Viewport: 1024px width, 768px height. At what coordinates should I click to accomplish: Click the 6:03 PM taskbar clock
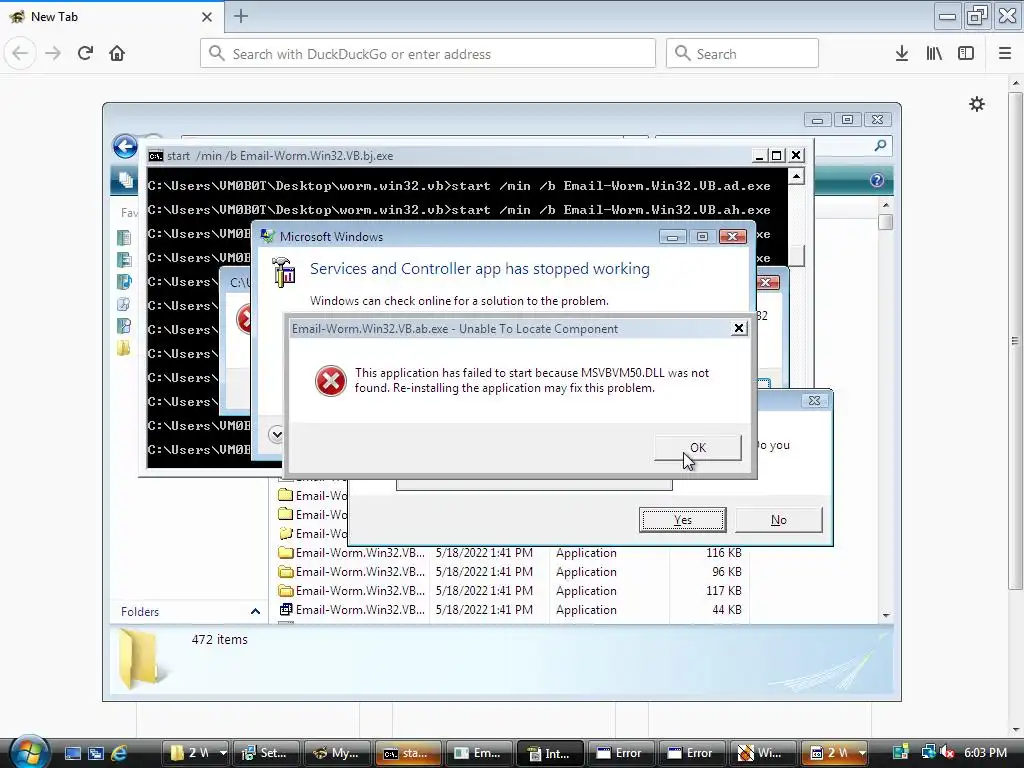[985, 753]
